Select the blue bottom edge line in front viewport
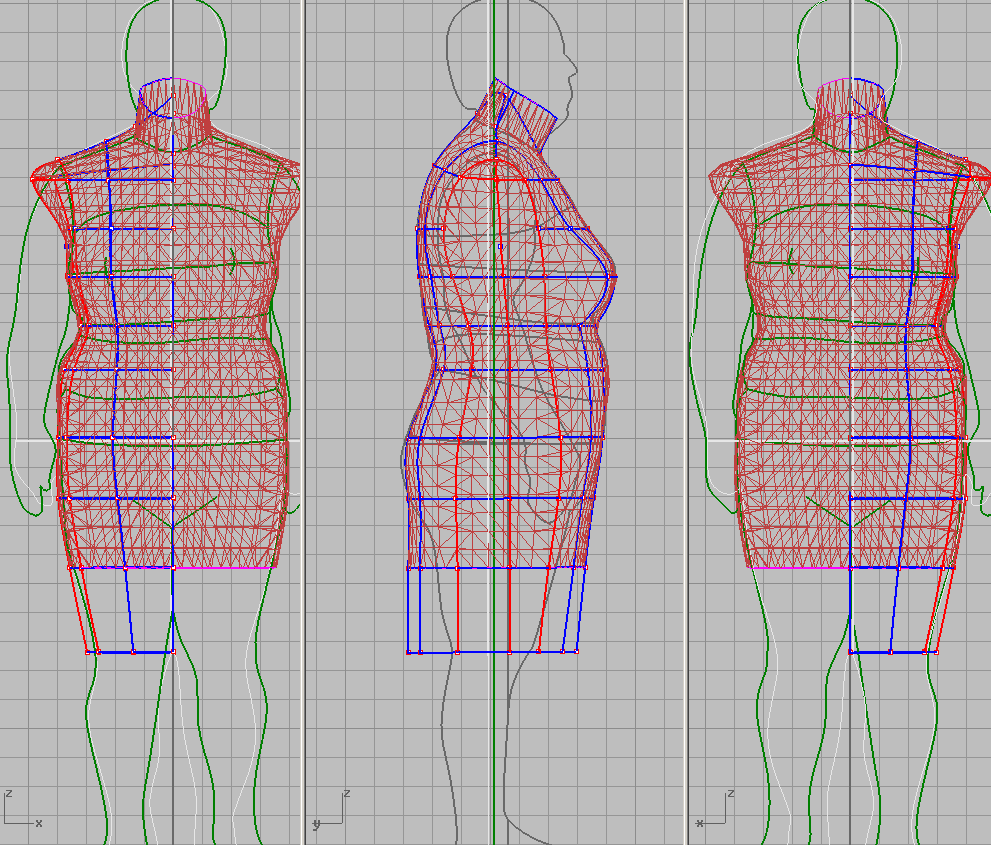The image size is (991, 845). point(130,652)
